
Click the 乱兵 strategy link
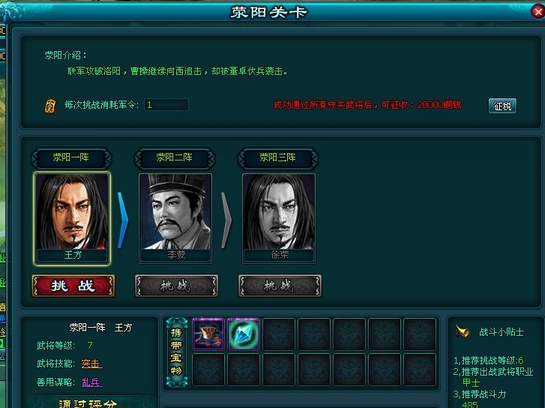point(91,382)
